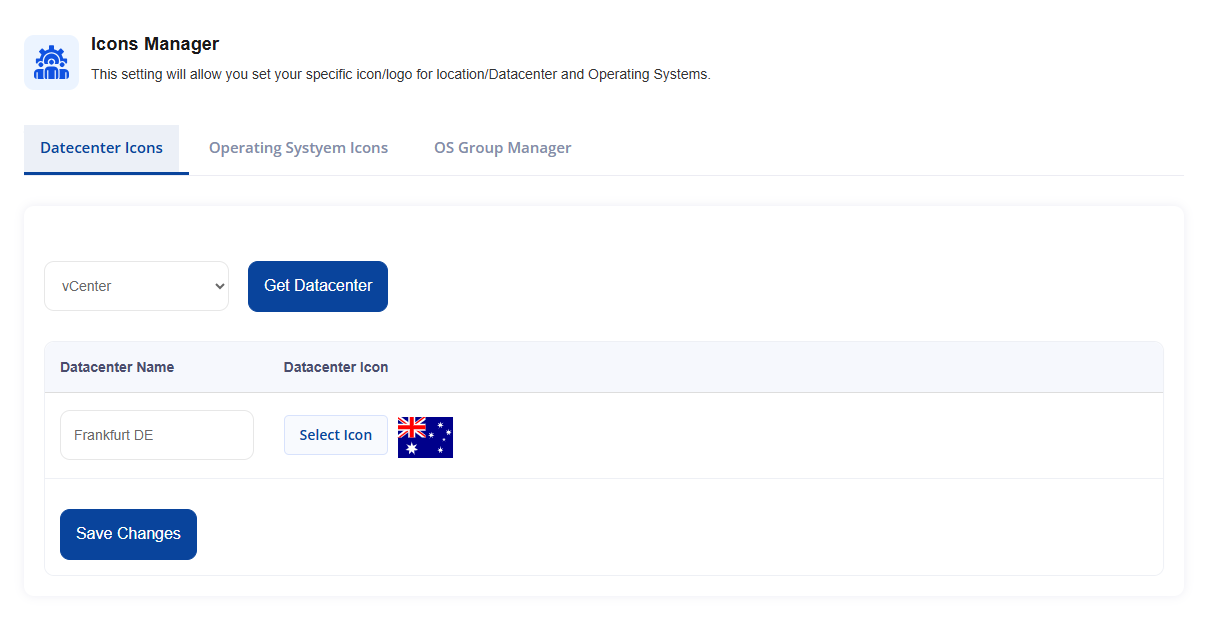
Task: Click the settings description text under the heading
Action: pyautogui.click(x=401, y=74)
